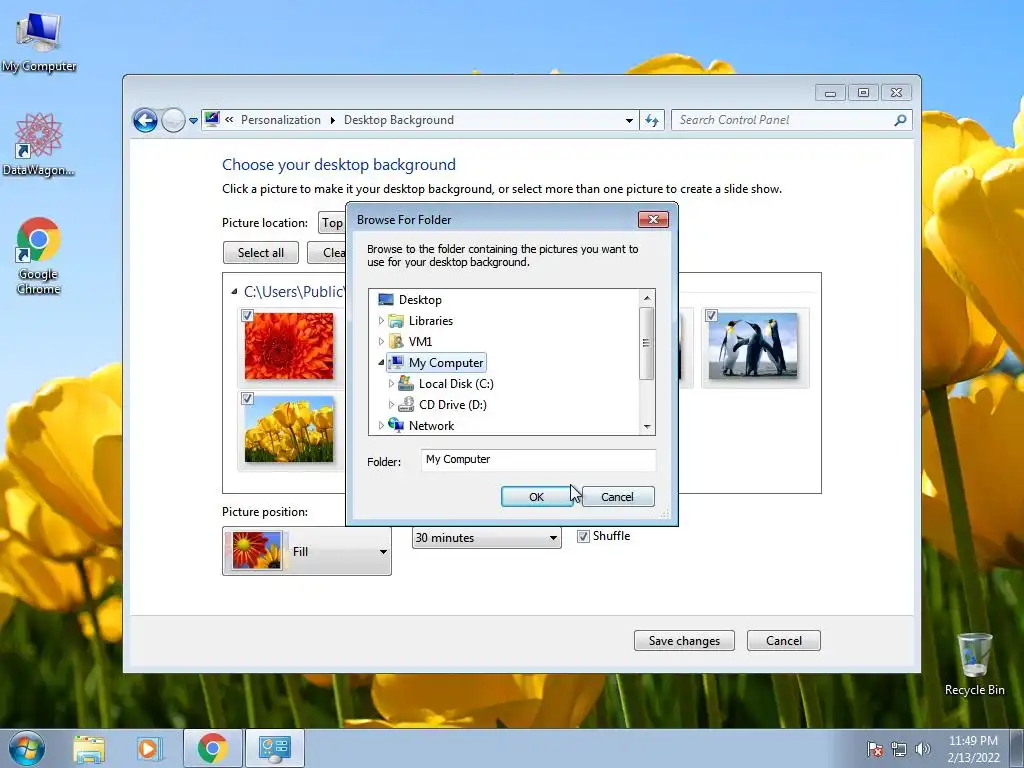The height and width of the screenshot is (768, 1024).
Task: Select Desktop in the folder tree
Action: coord(420,300)
